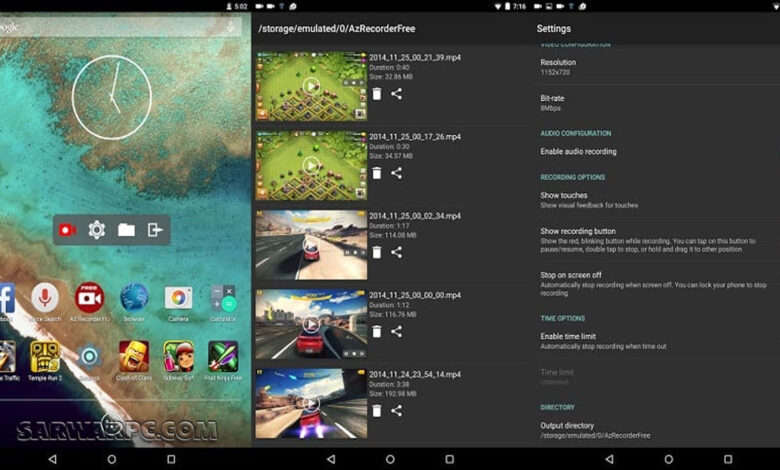The image size is (780, 470).
Task: Tap Back button under home screen
Action: click(x=52, y=459)
